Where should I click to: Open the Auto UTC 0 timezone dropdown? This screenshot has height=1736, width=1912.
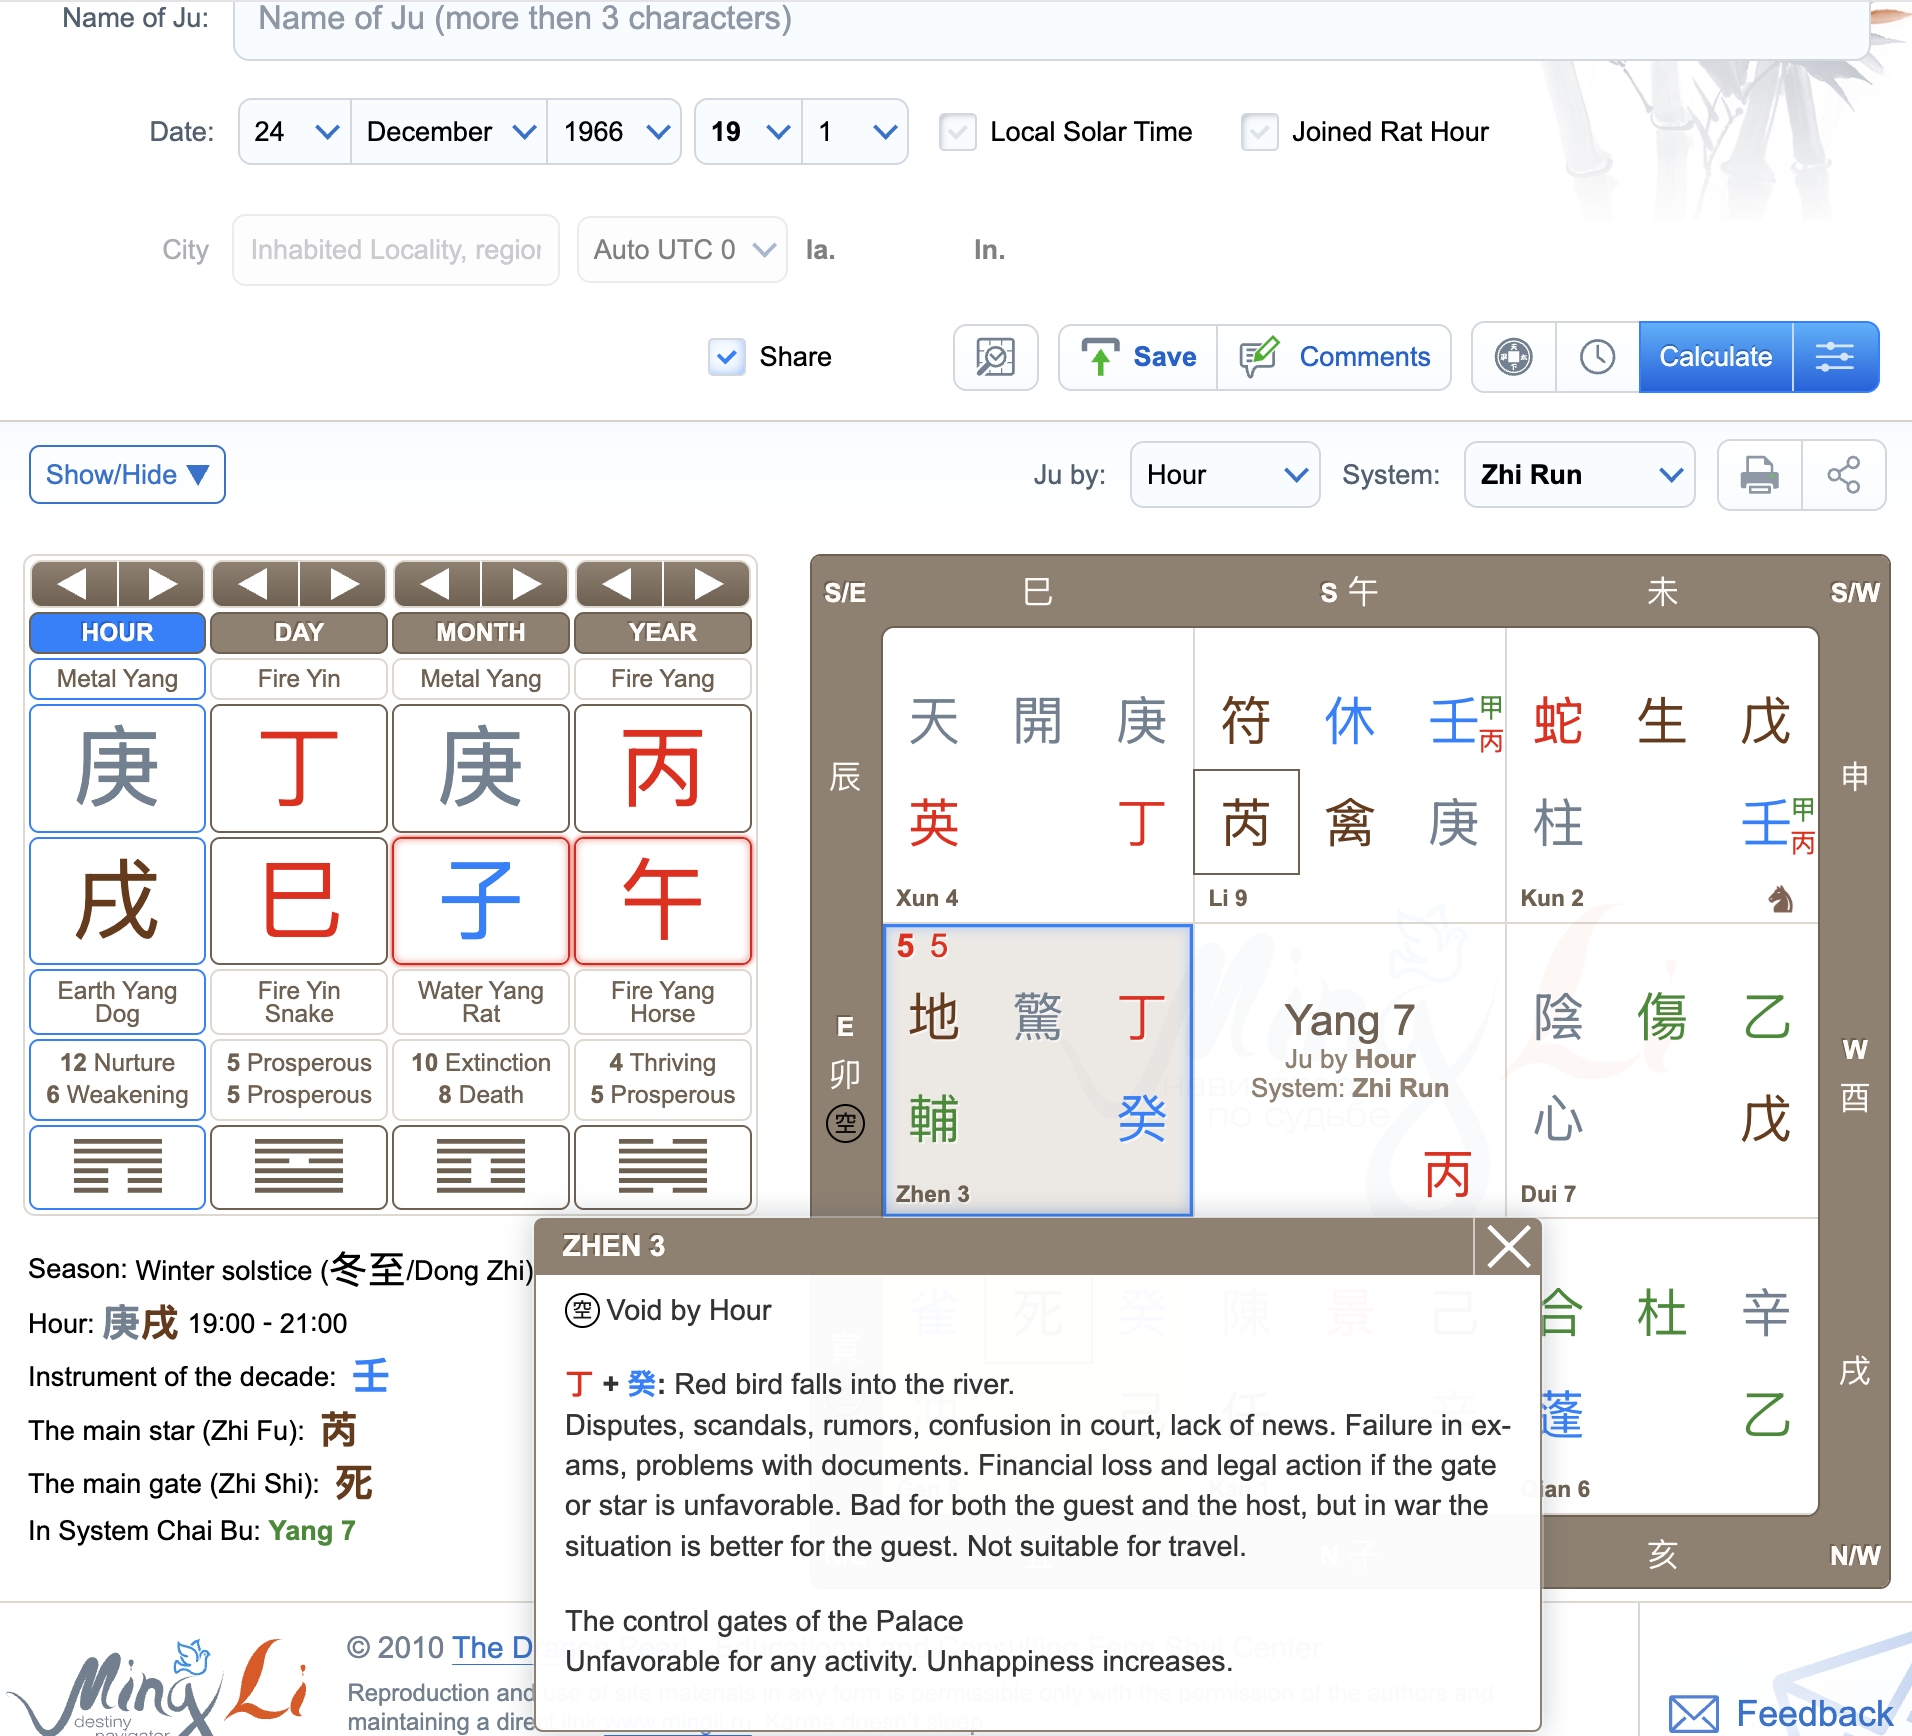click(x=682, y=250)
